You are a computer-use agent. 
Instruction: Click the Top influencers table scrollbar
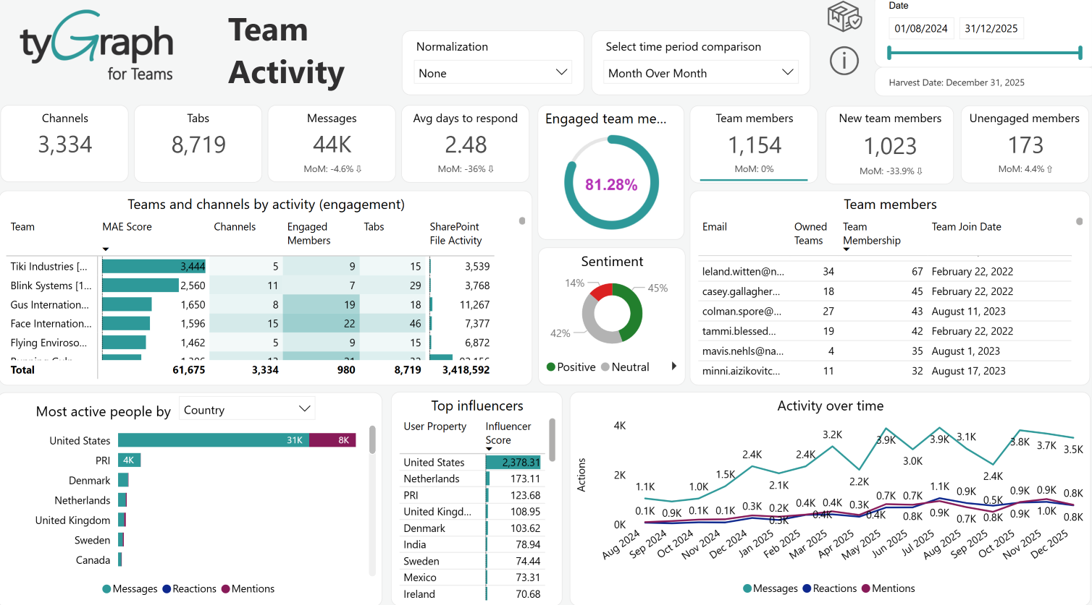click(552, 440)
